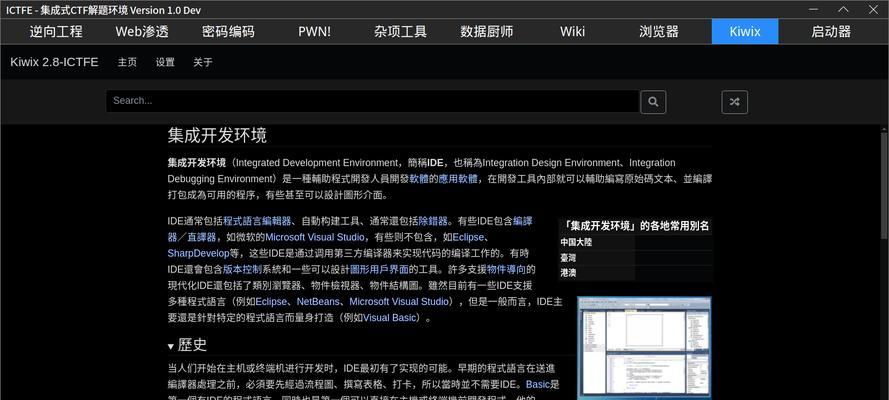Follow the 應用軟體 link
Image resolution: width=889 pixels, height=400 pixels.
458,179
